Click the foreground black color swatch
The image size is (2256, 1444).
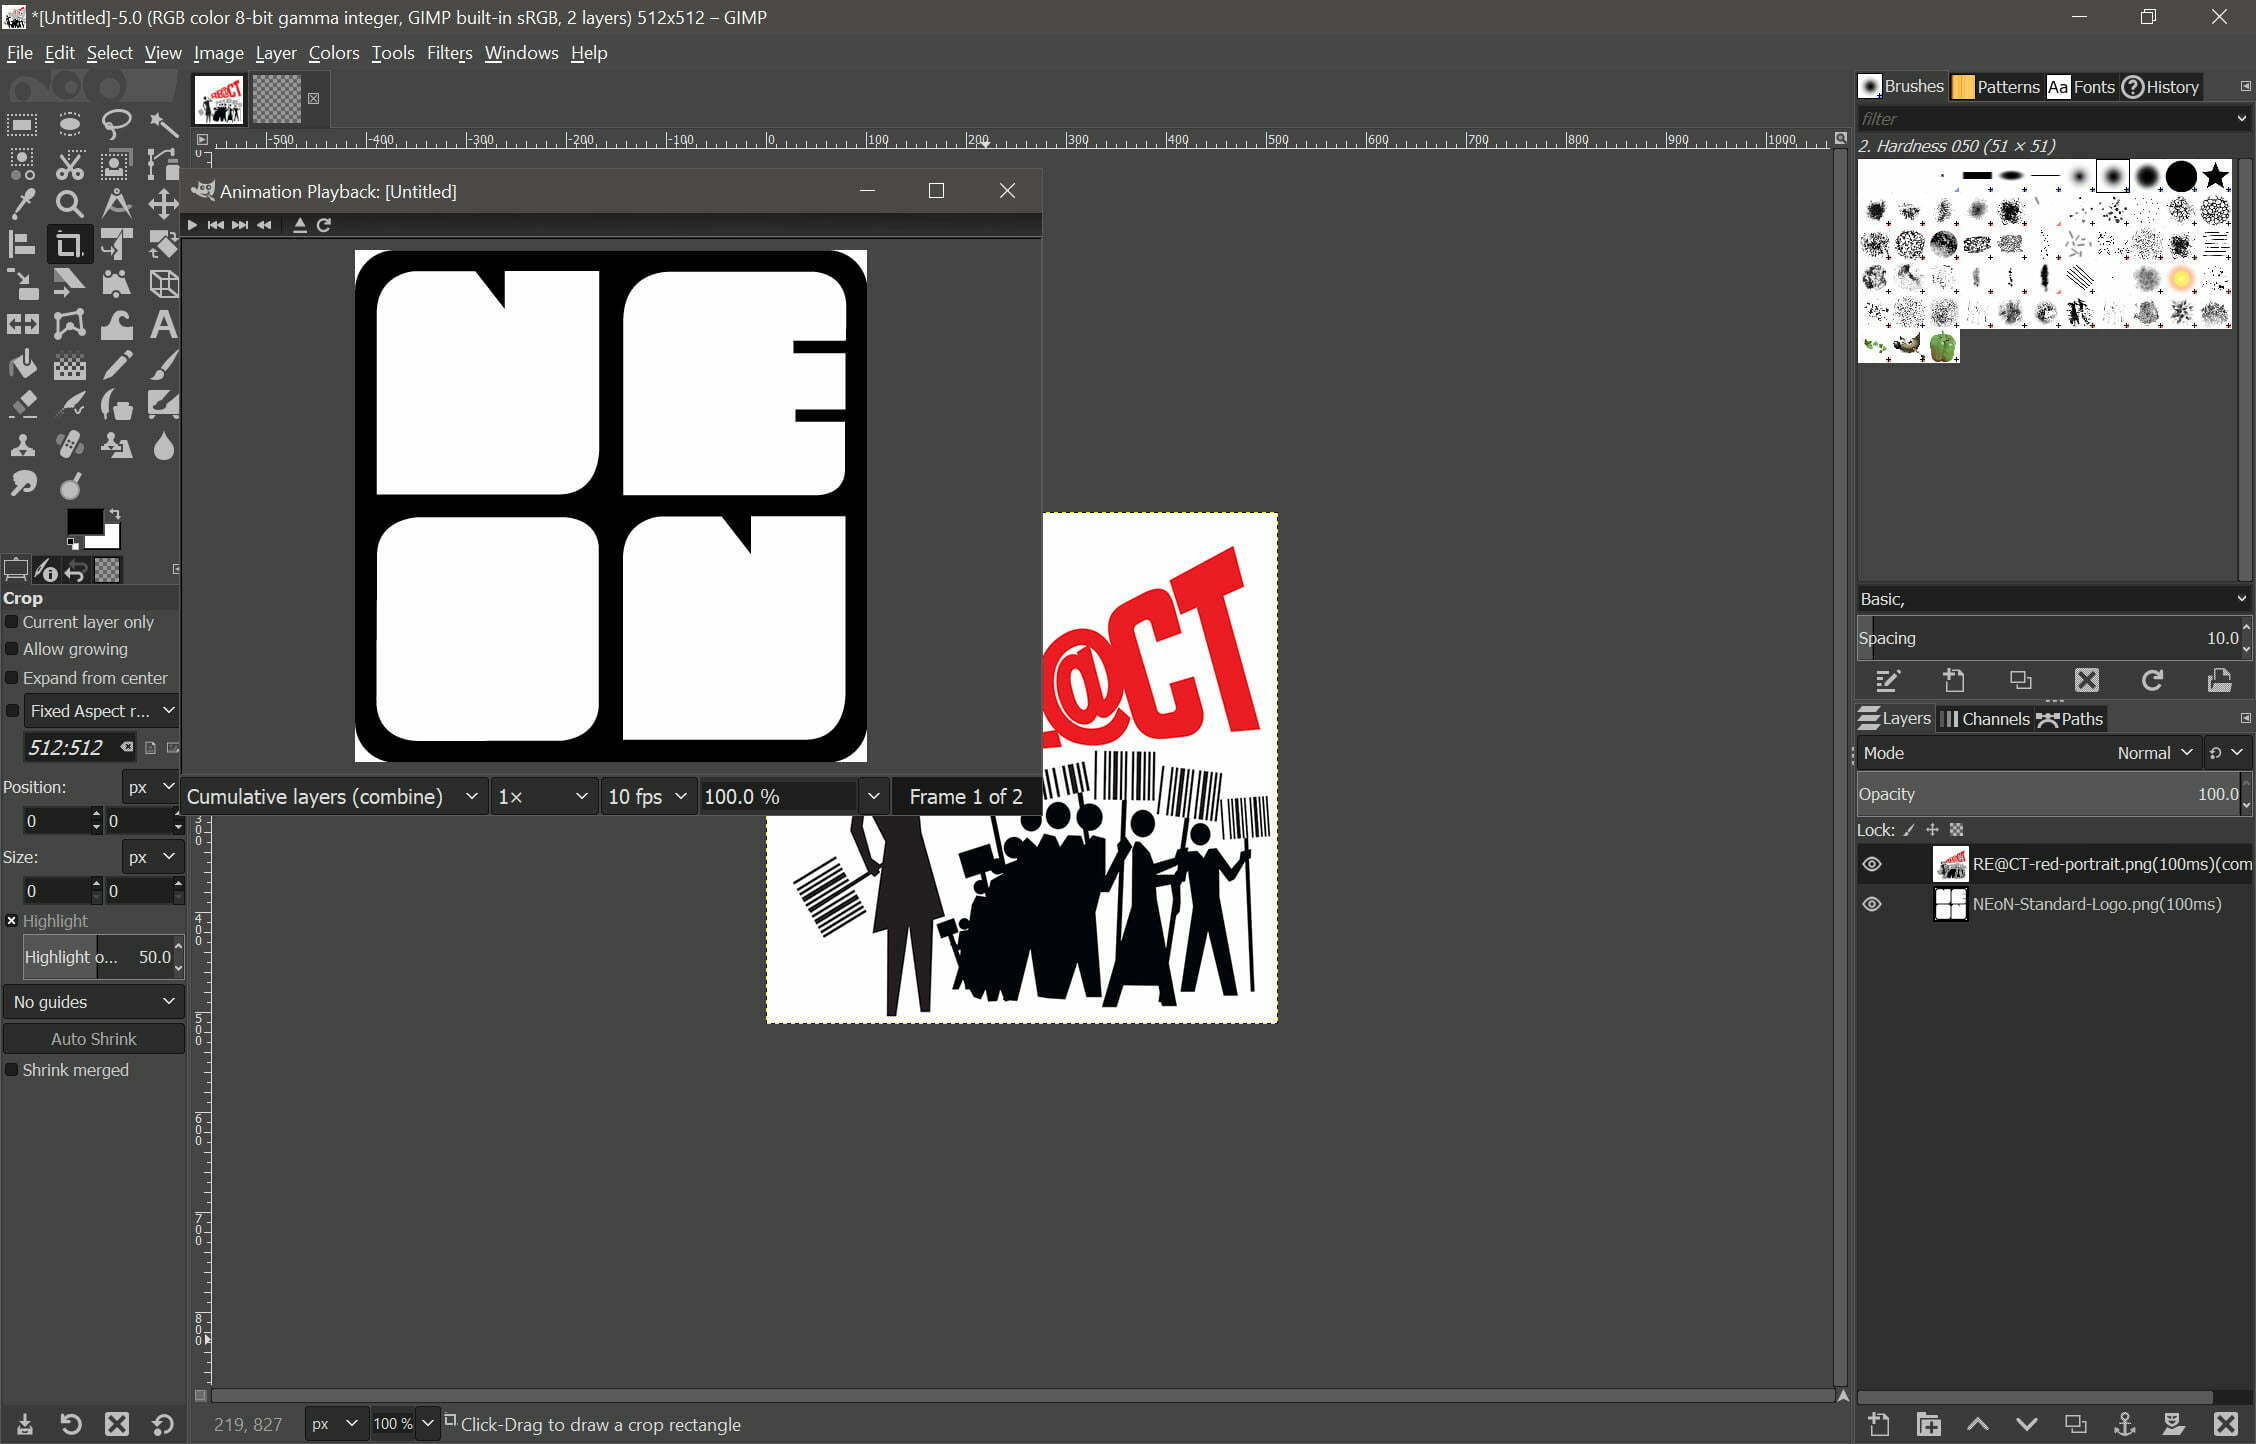tap(84, 521)
